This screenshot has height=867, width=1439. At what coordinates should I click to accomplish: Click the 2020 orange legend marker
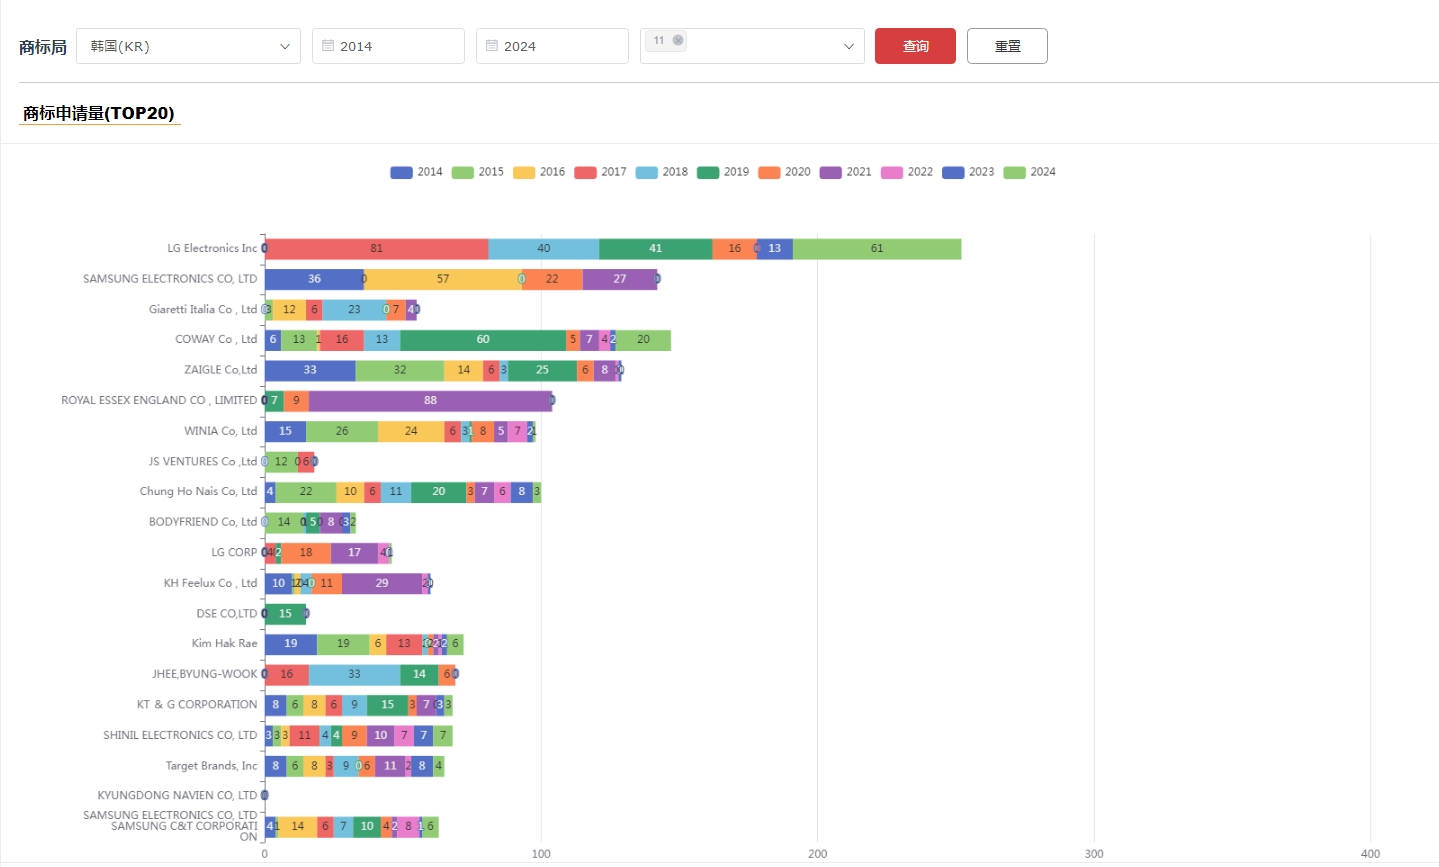(x=769, y=172)
